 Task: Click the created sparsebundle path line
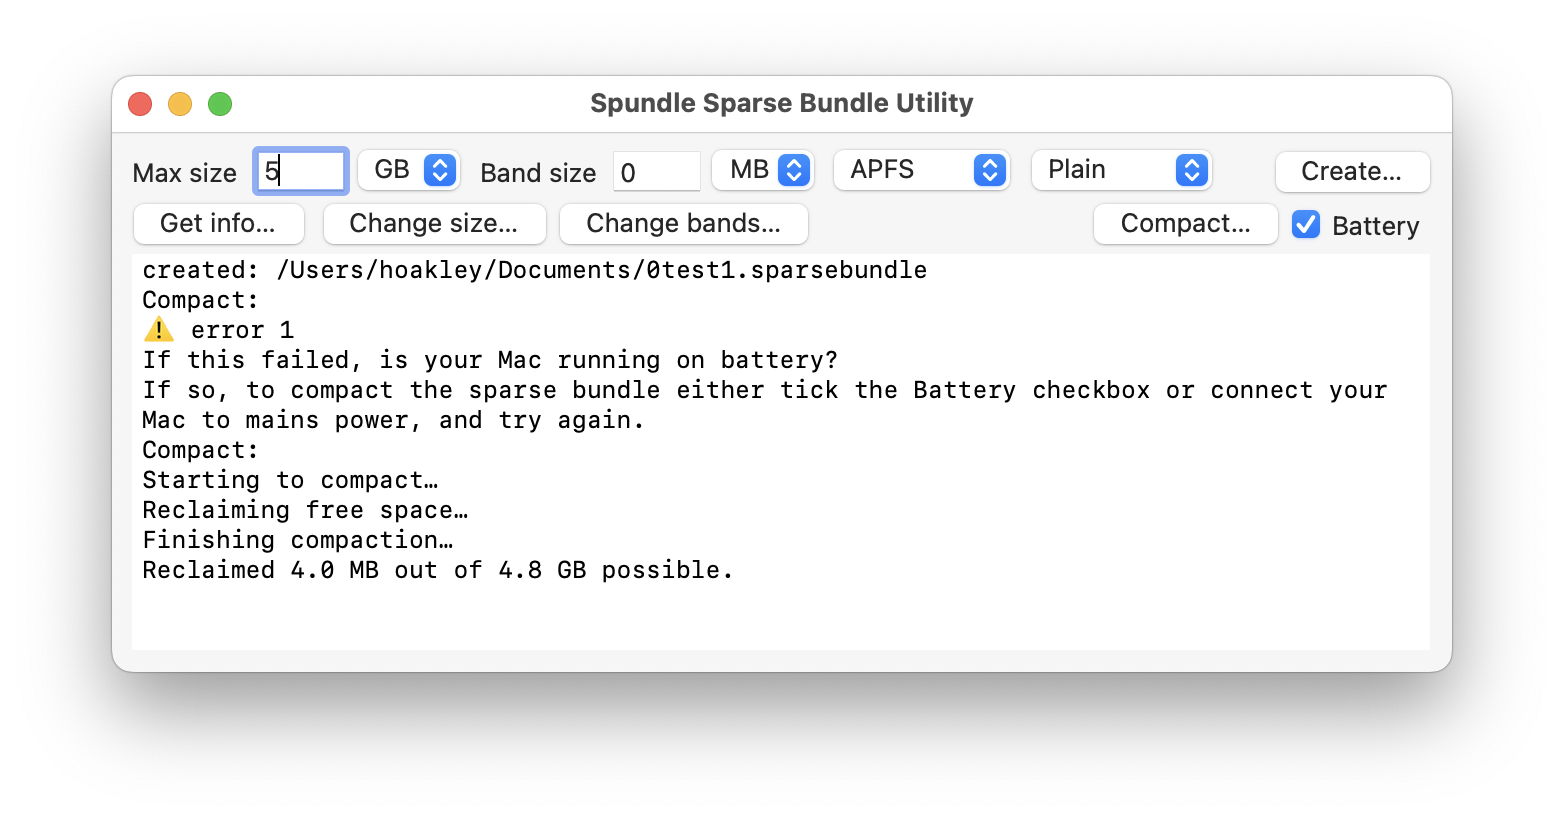[x=534, y=270]
